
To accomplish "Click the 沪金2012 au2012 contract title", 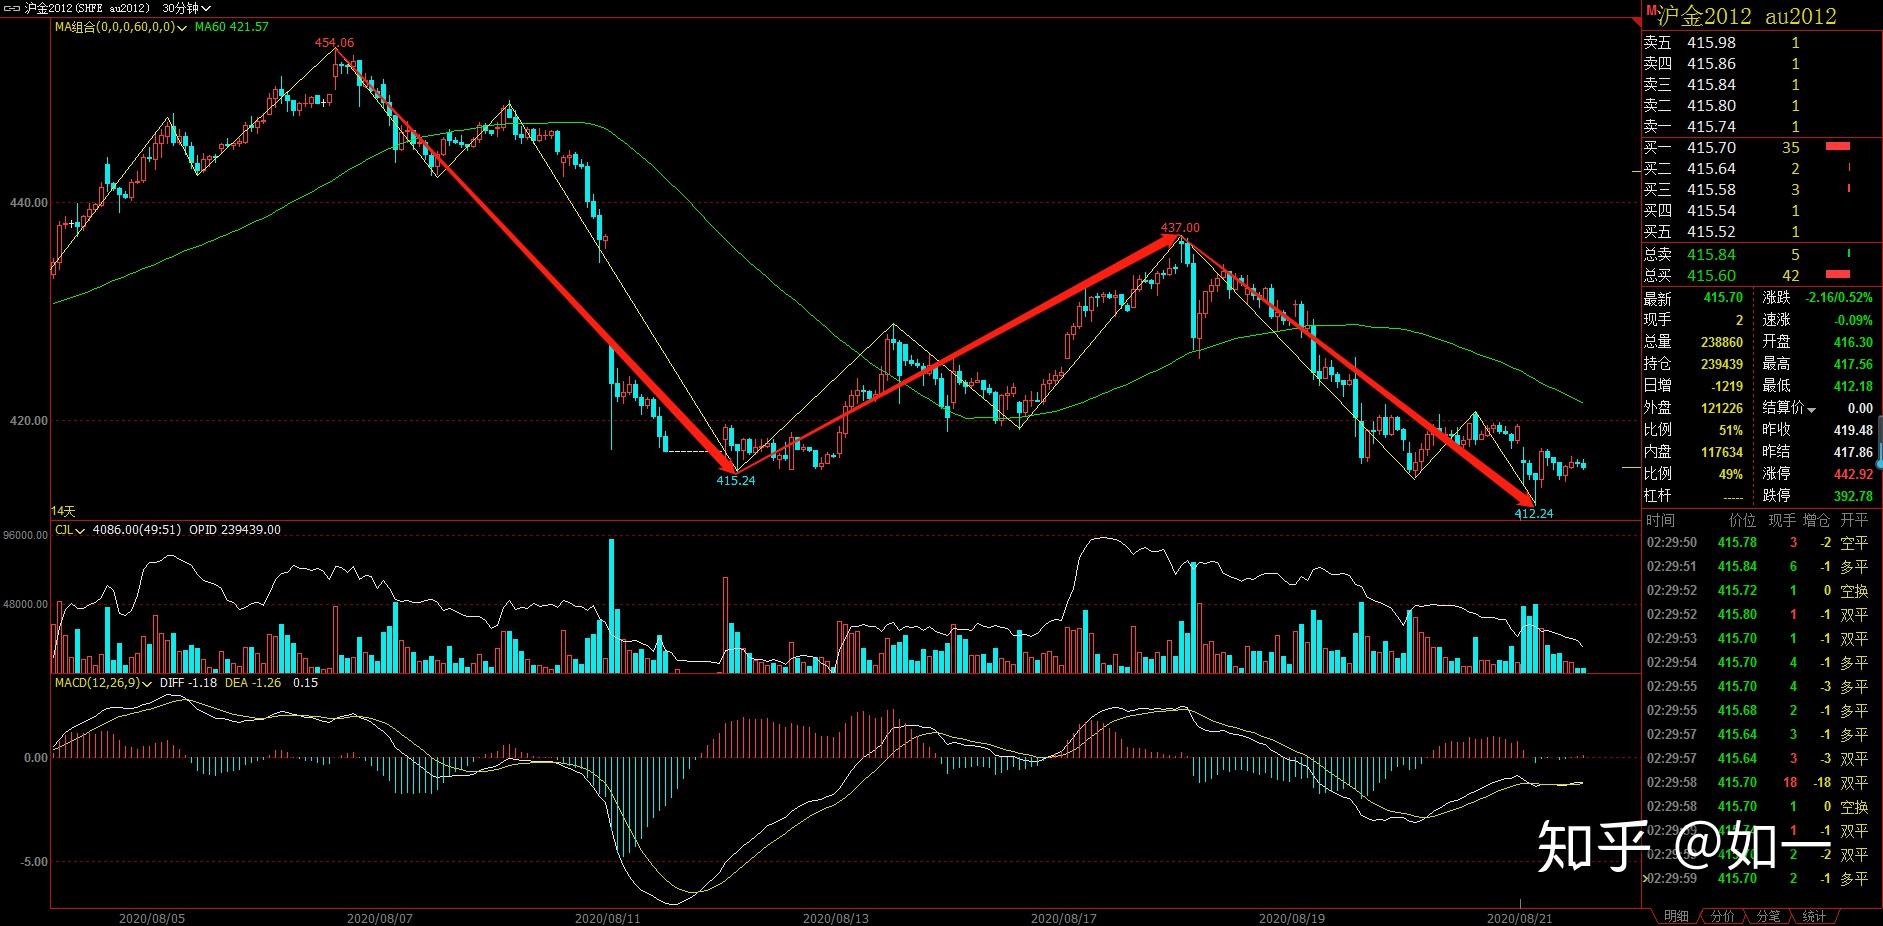I will click(1746, 16).
